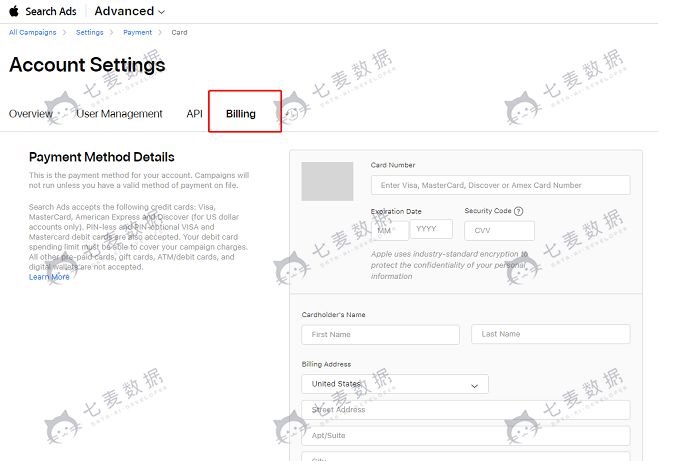
Task: Focus the Card Number field
Action: click(500, 185)
